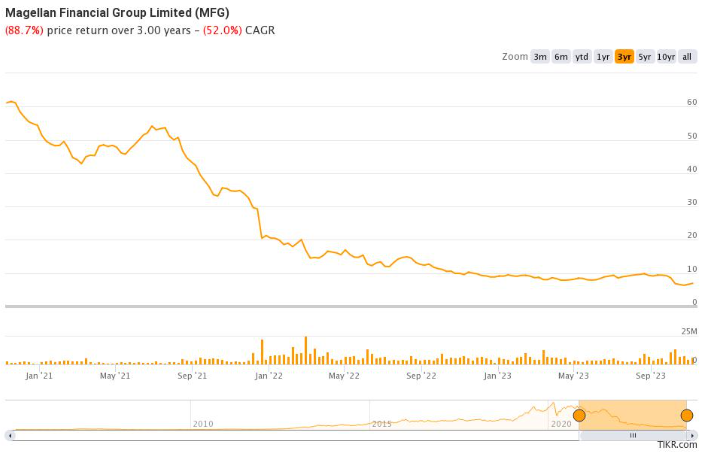Switch zoom to 1yr

603,57
